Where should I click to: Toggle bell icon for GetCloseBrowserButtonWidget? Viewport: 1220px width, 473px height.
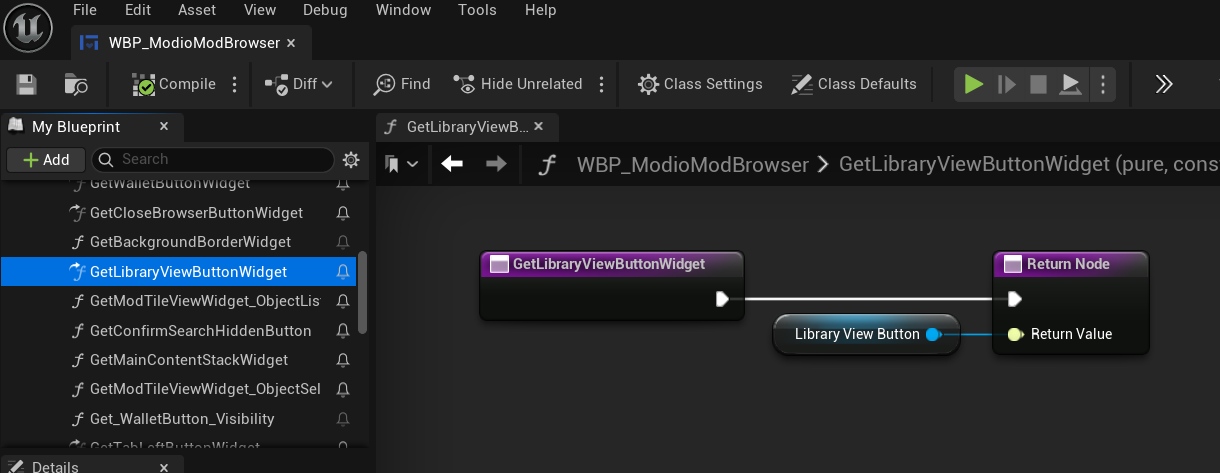tap(343, 213)
